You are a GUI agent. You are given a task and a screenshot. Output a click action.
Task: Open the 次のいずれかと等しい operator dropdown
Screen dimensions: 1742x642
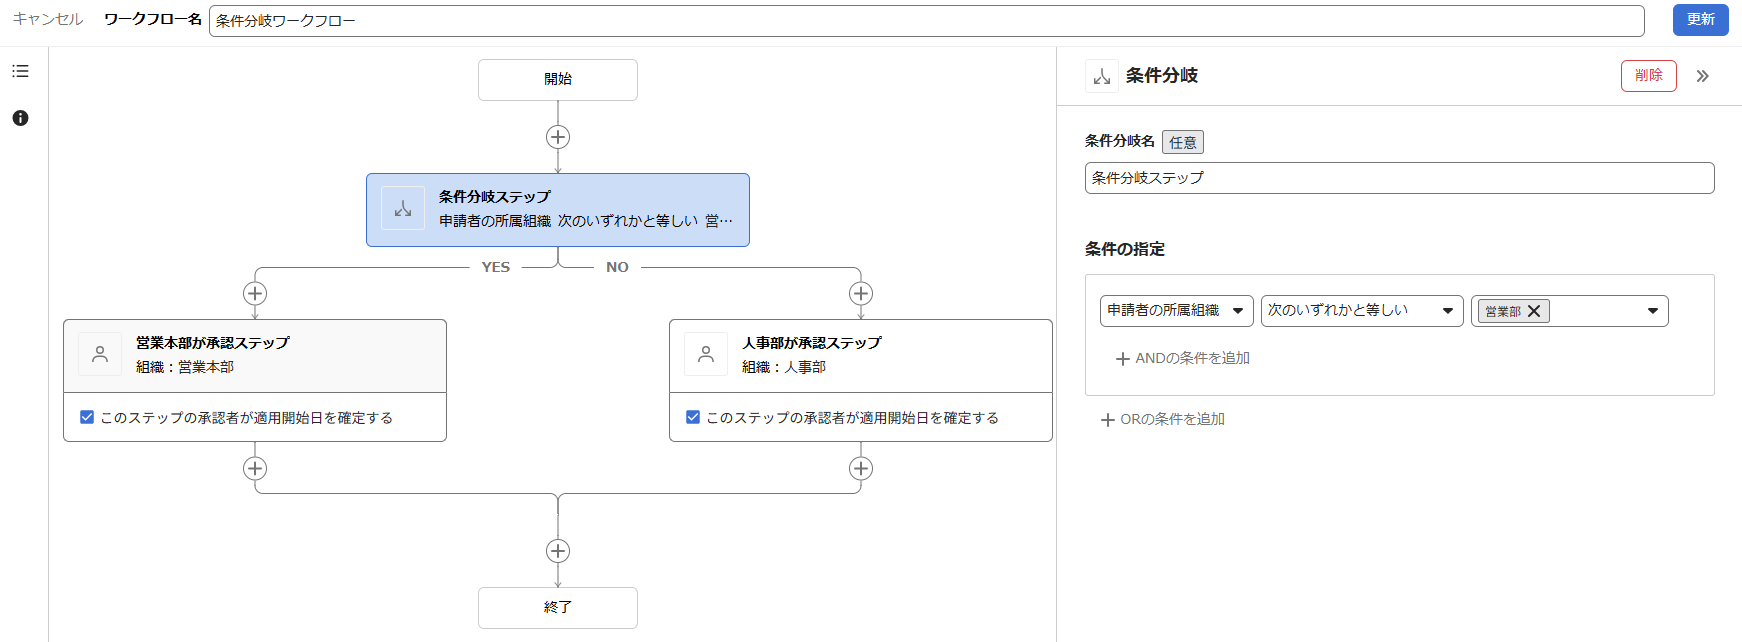coord(1361,311)
